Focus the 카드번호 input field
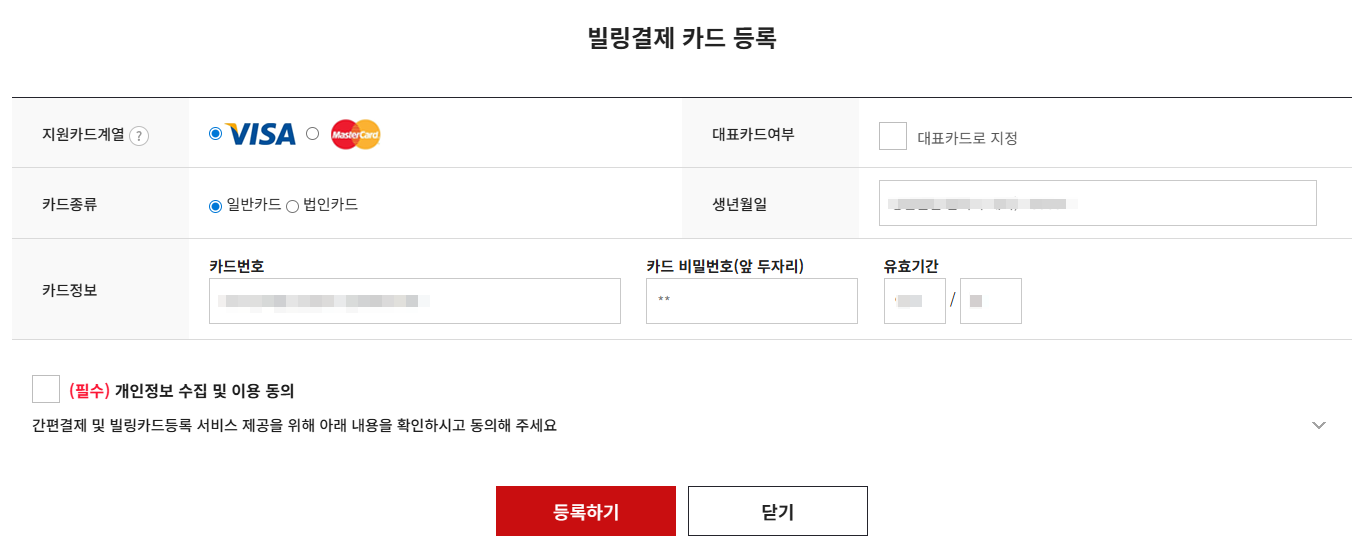The height and width of the screenshot is (553, 1362). (x=415, y=301)
